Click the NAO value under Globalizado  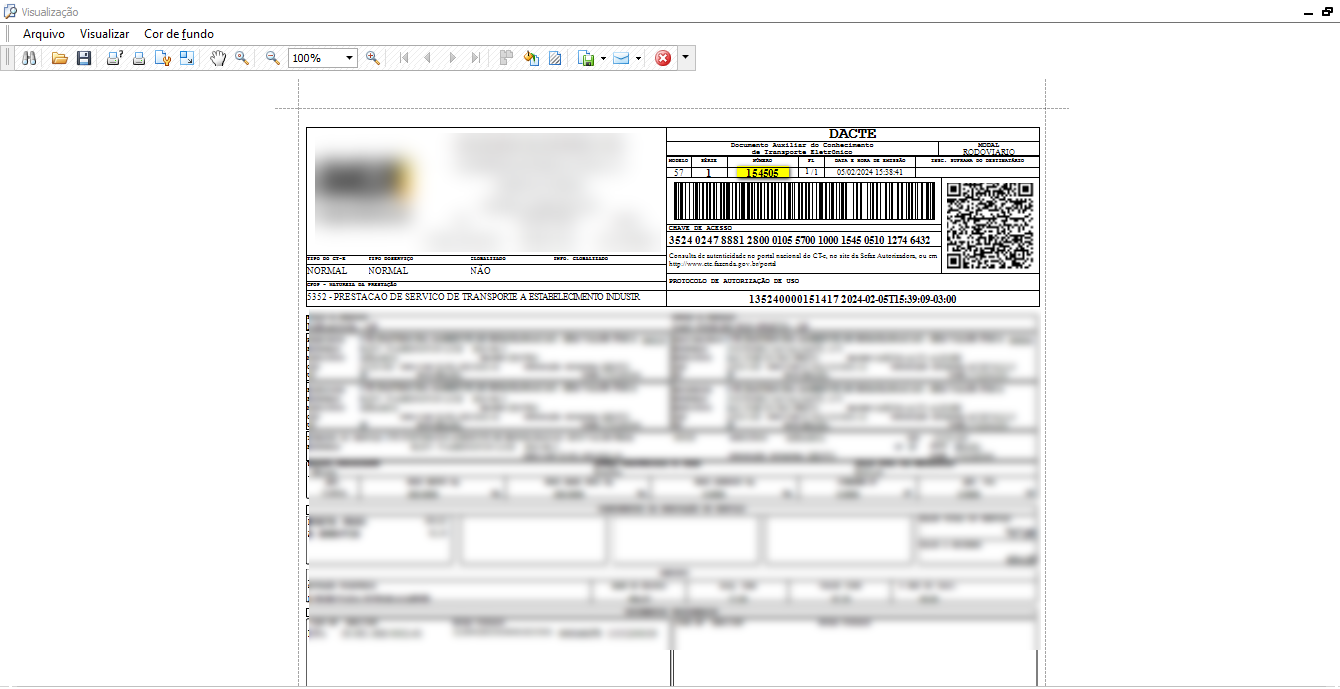pos(480,271)
